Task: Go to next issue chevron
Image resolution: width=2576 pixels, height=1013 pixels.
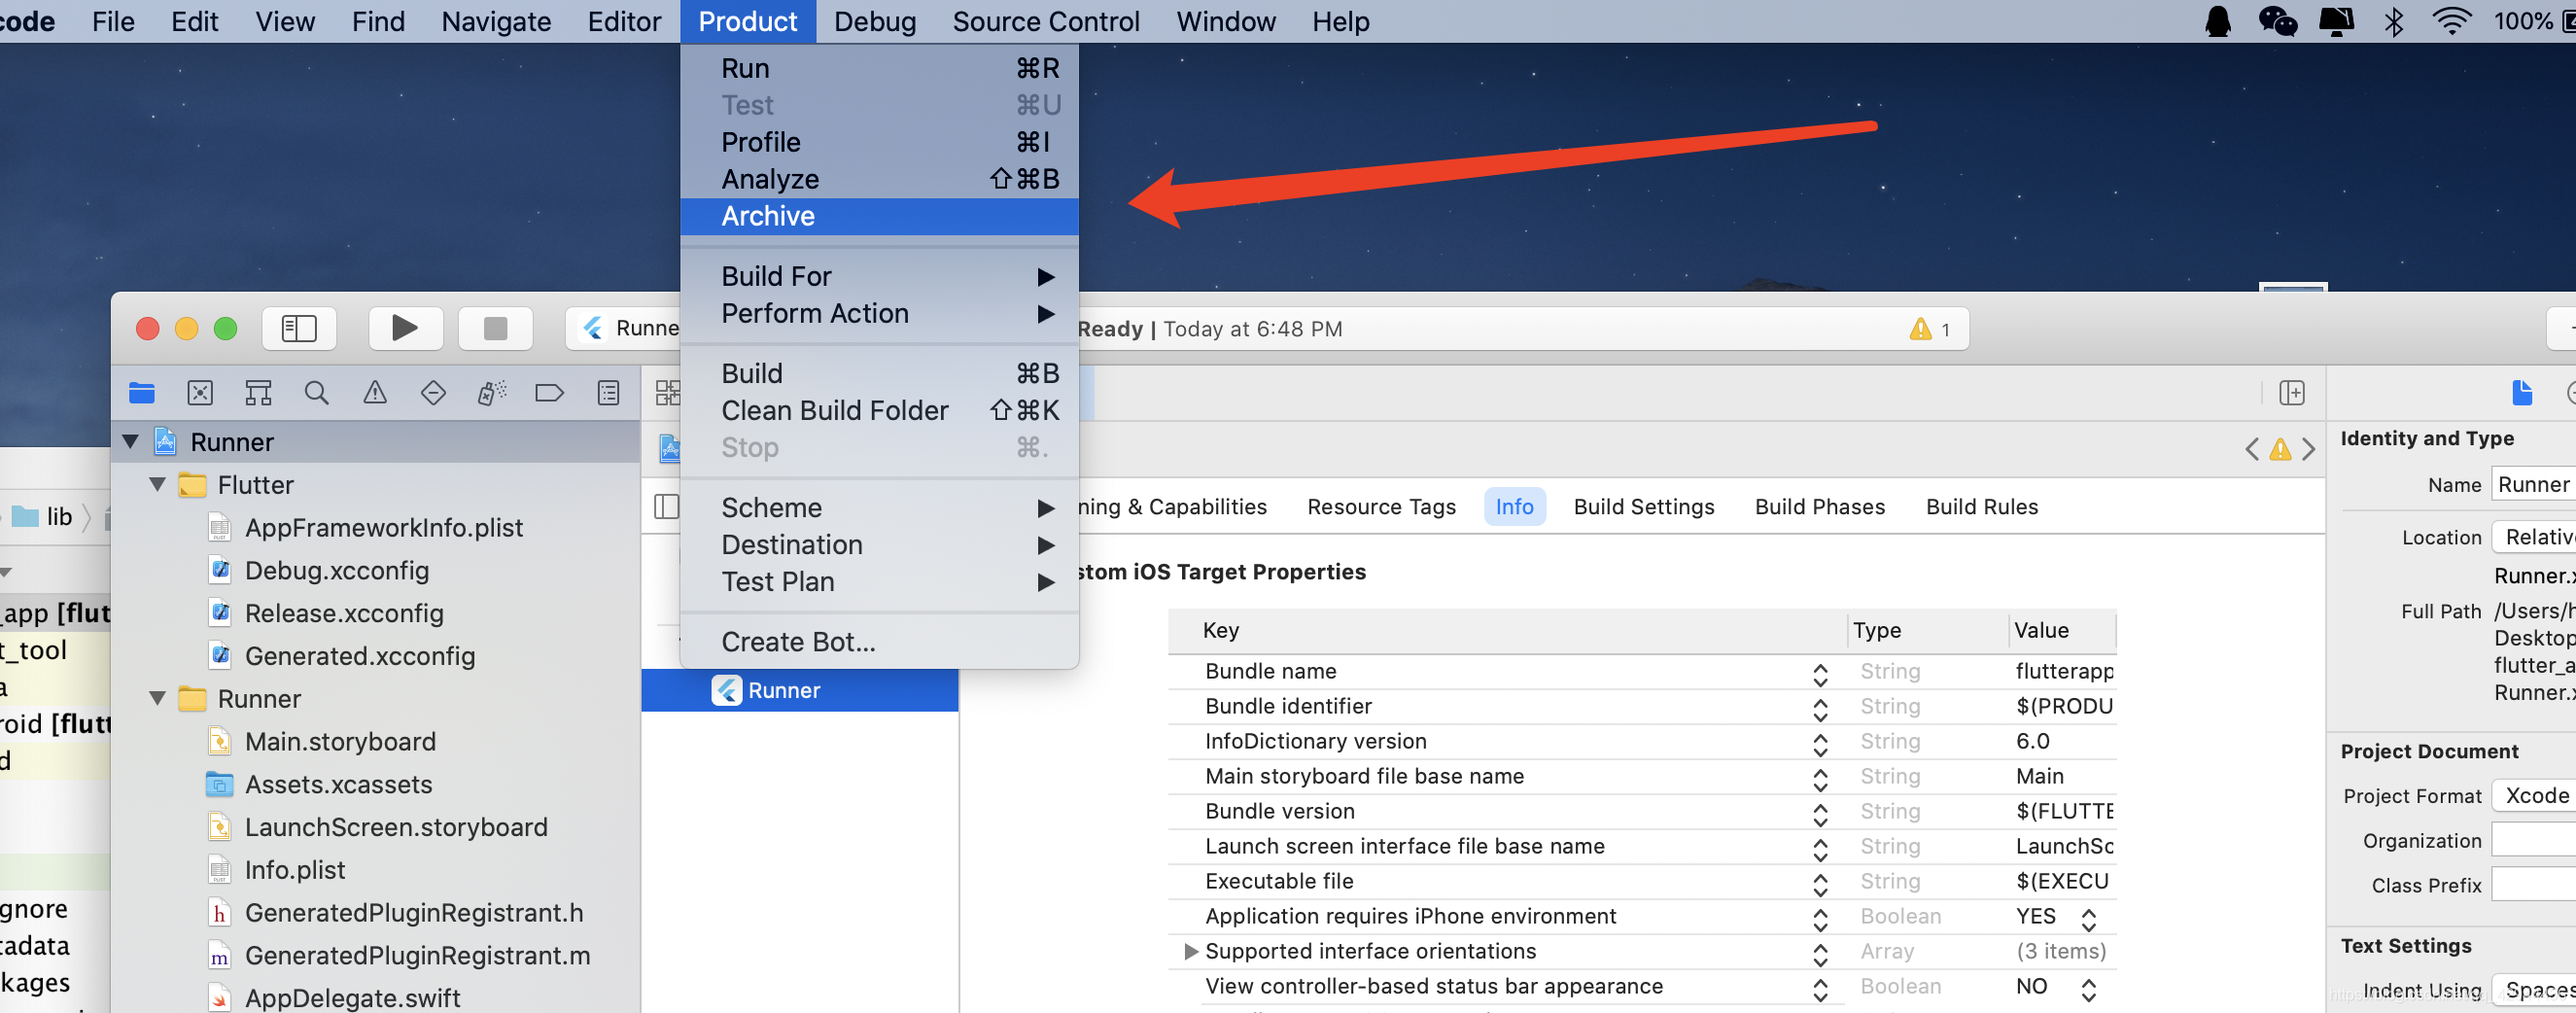Action: pos(2308,449)
